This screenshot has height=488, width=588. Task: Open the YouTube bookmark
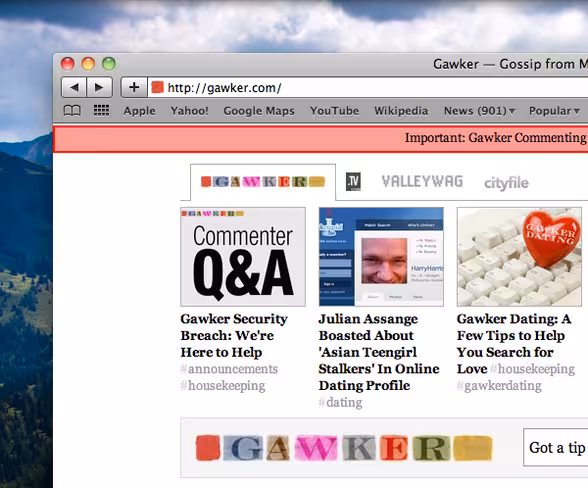[334, 111]
